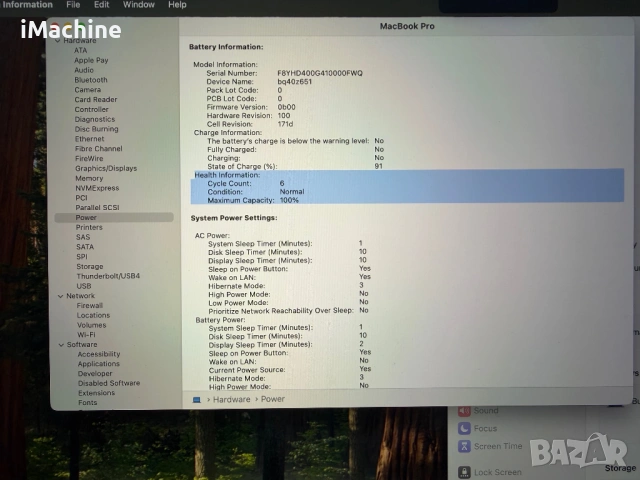Click Power in the path bar

273,399
